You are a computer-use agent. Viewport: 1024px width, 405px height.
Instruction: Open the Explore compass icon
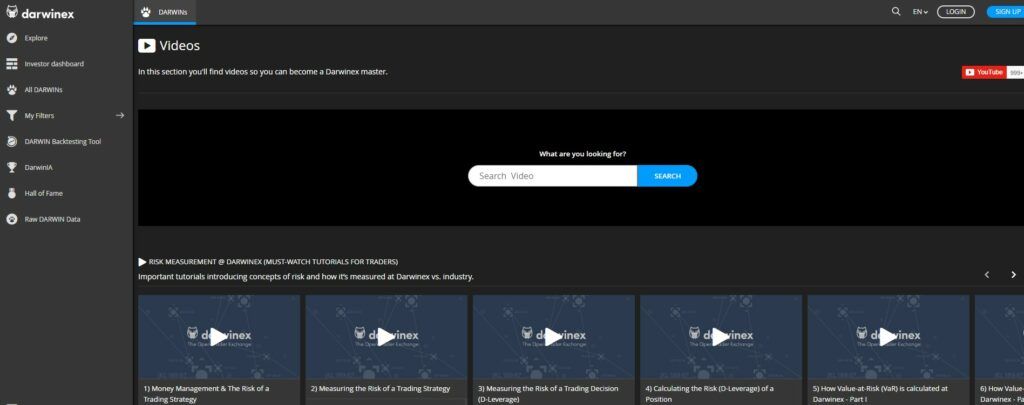[x=12, y=38]
